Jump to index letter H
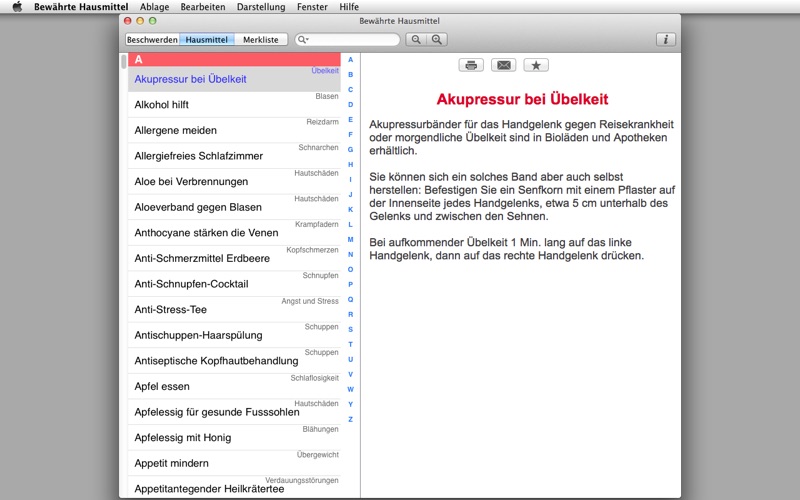This screenshot has height=500, width=800. 351,164
